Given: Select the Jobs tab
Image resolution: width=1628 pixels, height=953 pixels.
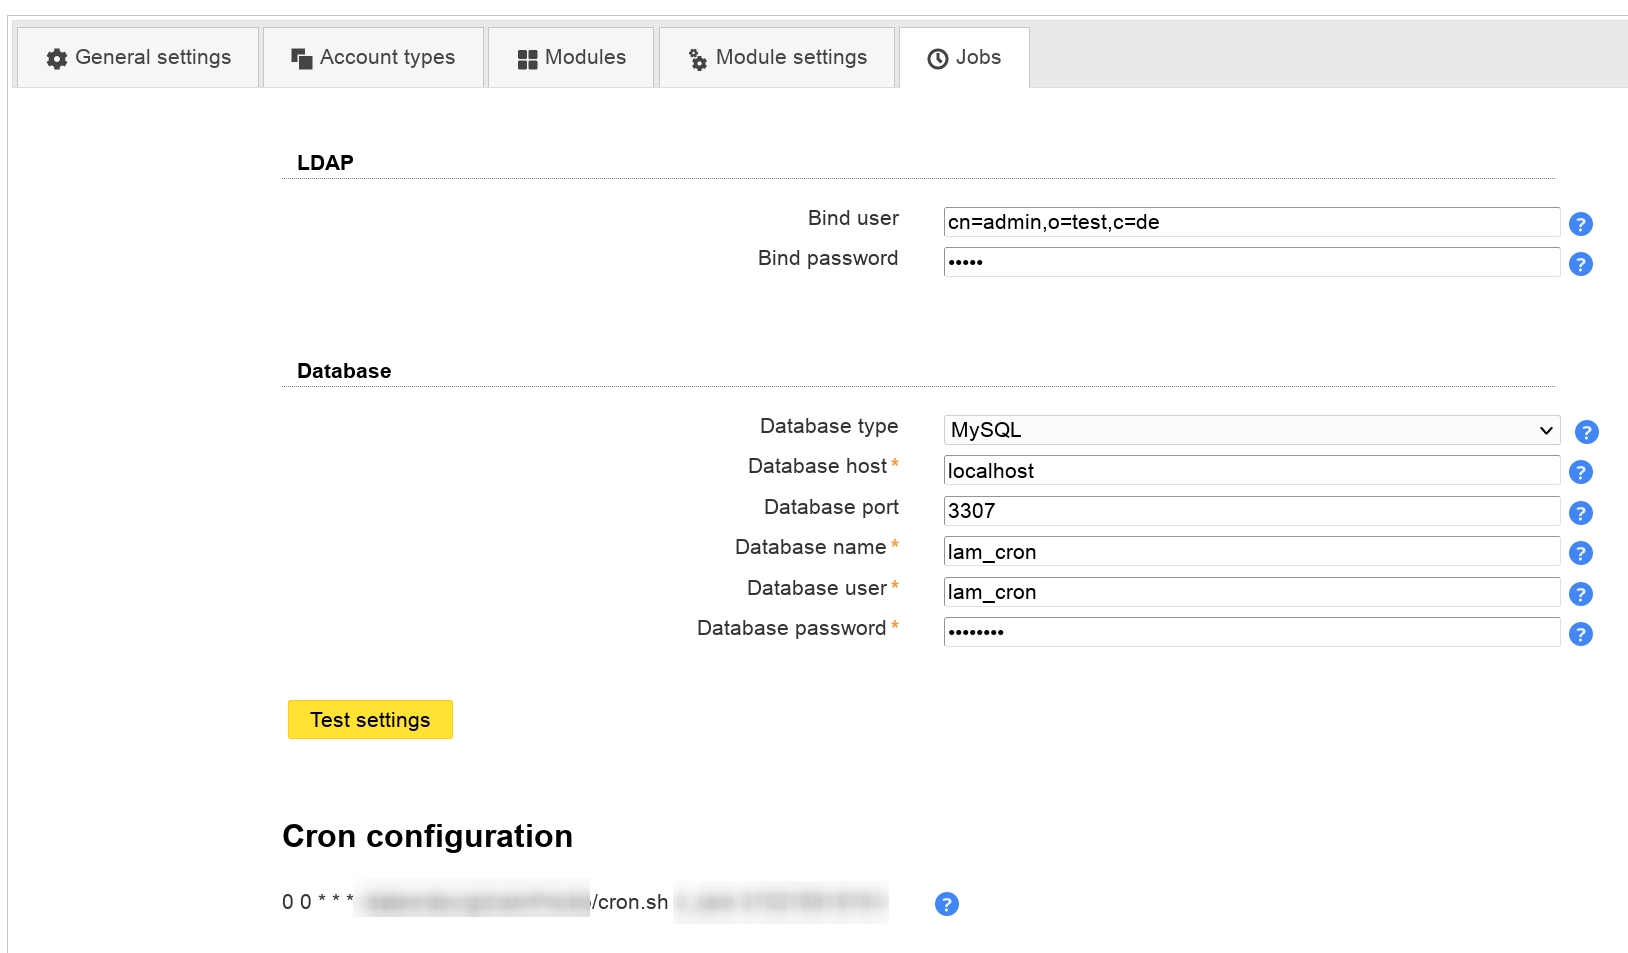Looking at the screenshot, I should pyautogui.click(x=964, y=58).
